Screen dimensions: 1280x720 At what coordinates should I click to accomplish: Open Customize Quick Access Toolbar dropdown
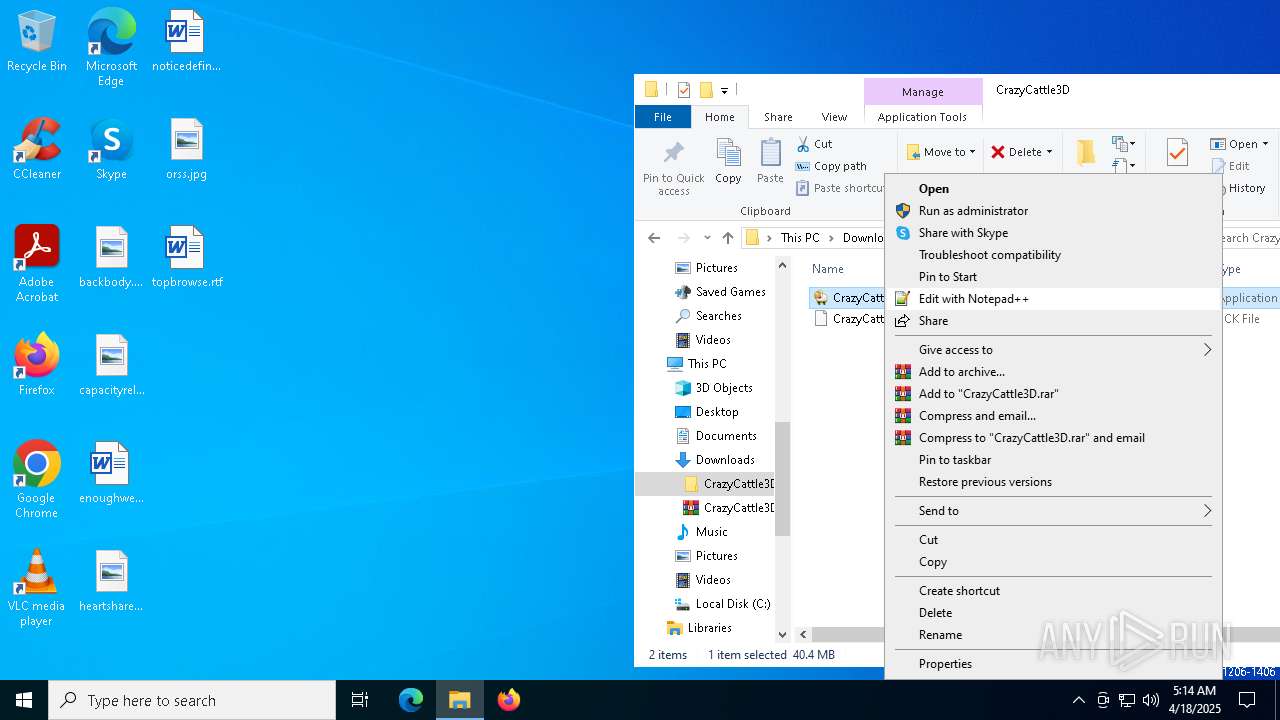[724, 90]
